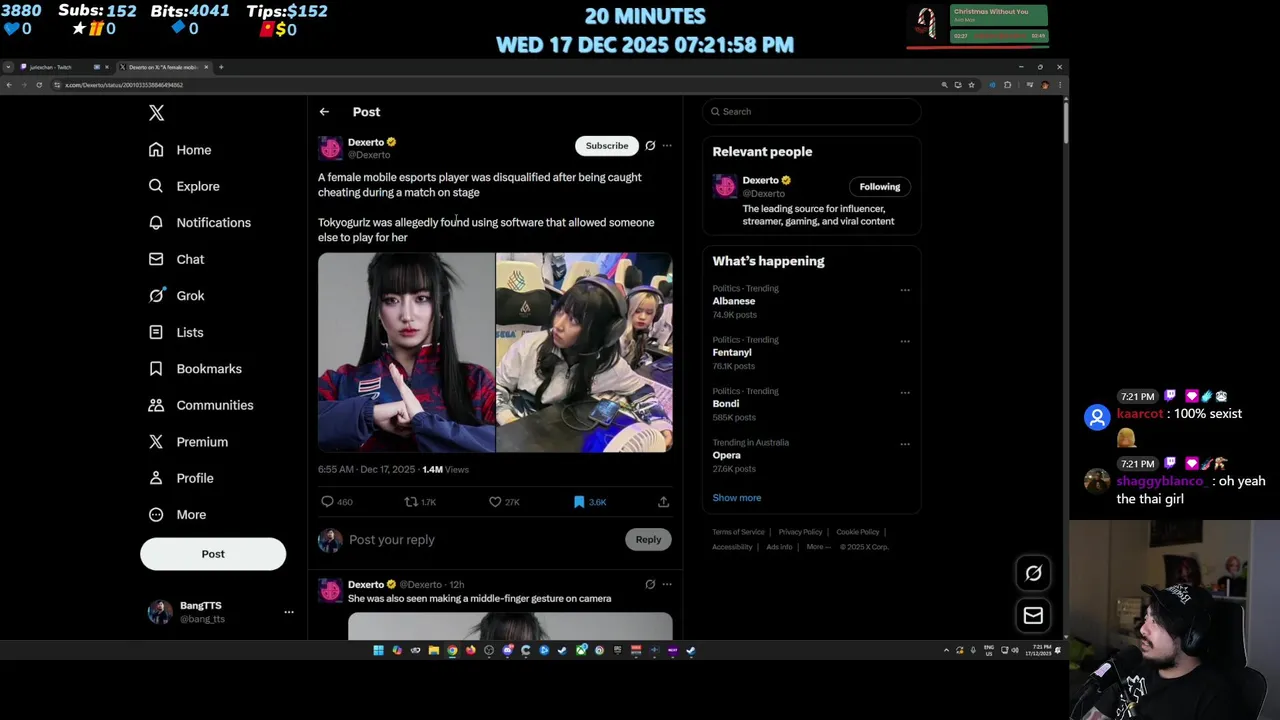Screen dimensions: 1280x720
Task: Open the main post's three-dot menu
Action: click(667, 146)
